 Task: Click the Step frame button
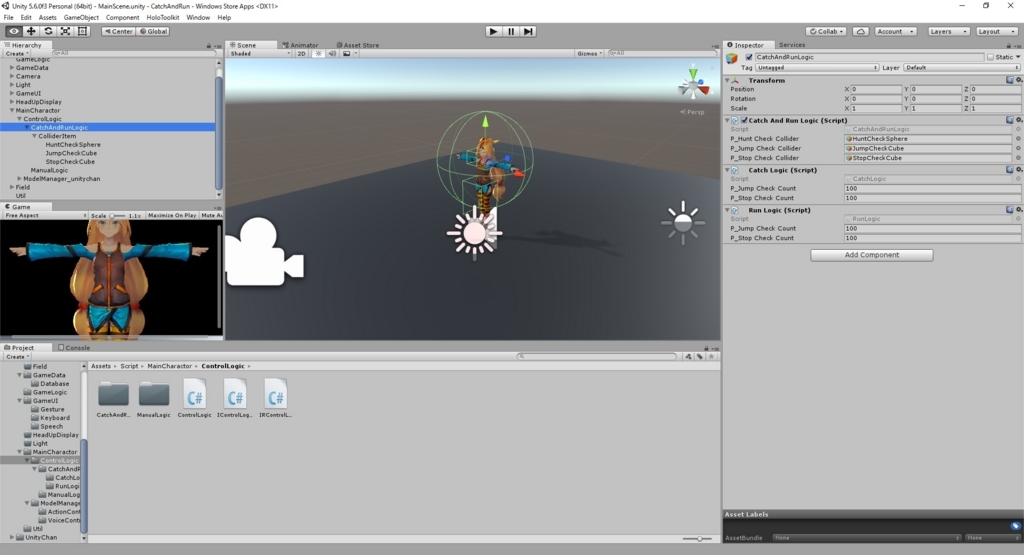[528, 31]
